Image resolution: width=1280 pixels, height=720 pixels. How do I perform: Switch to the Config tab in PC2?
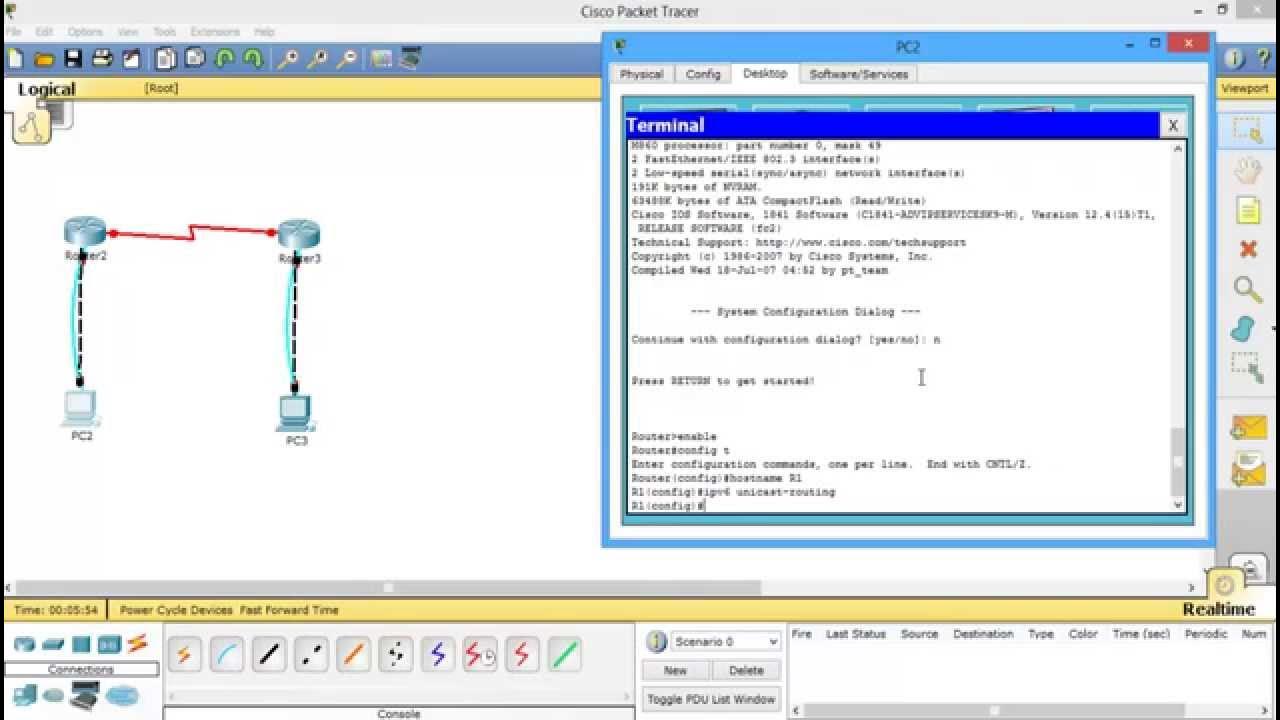point(703,74)
